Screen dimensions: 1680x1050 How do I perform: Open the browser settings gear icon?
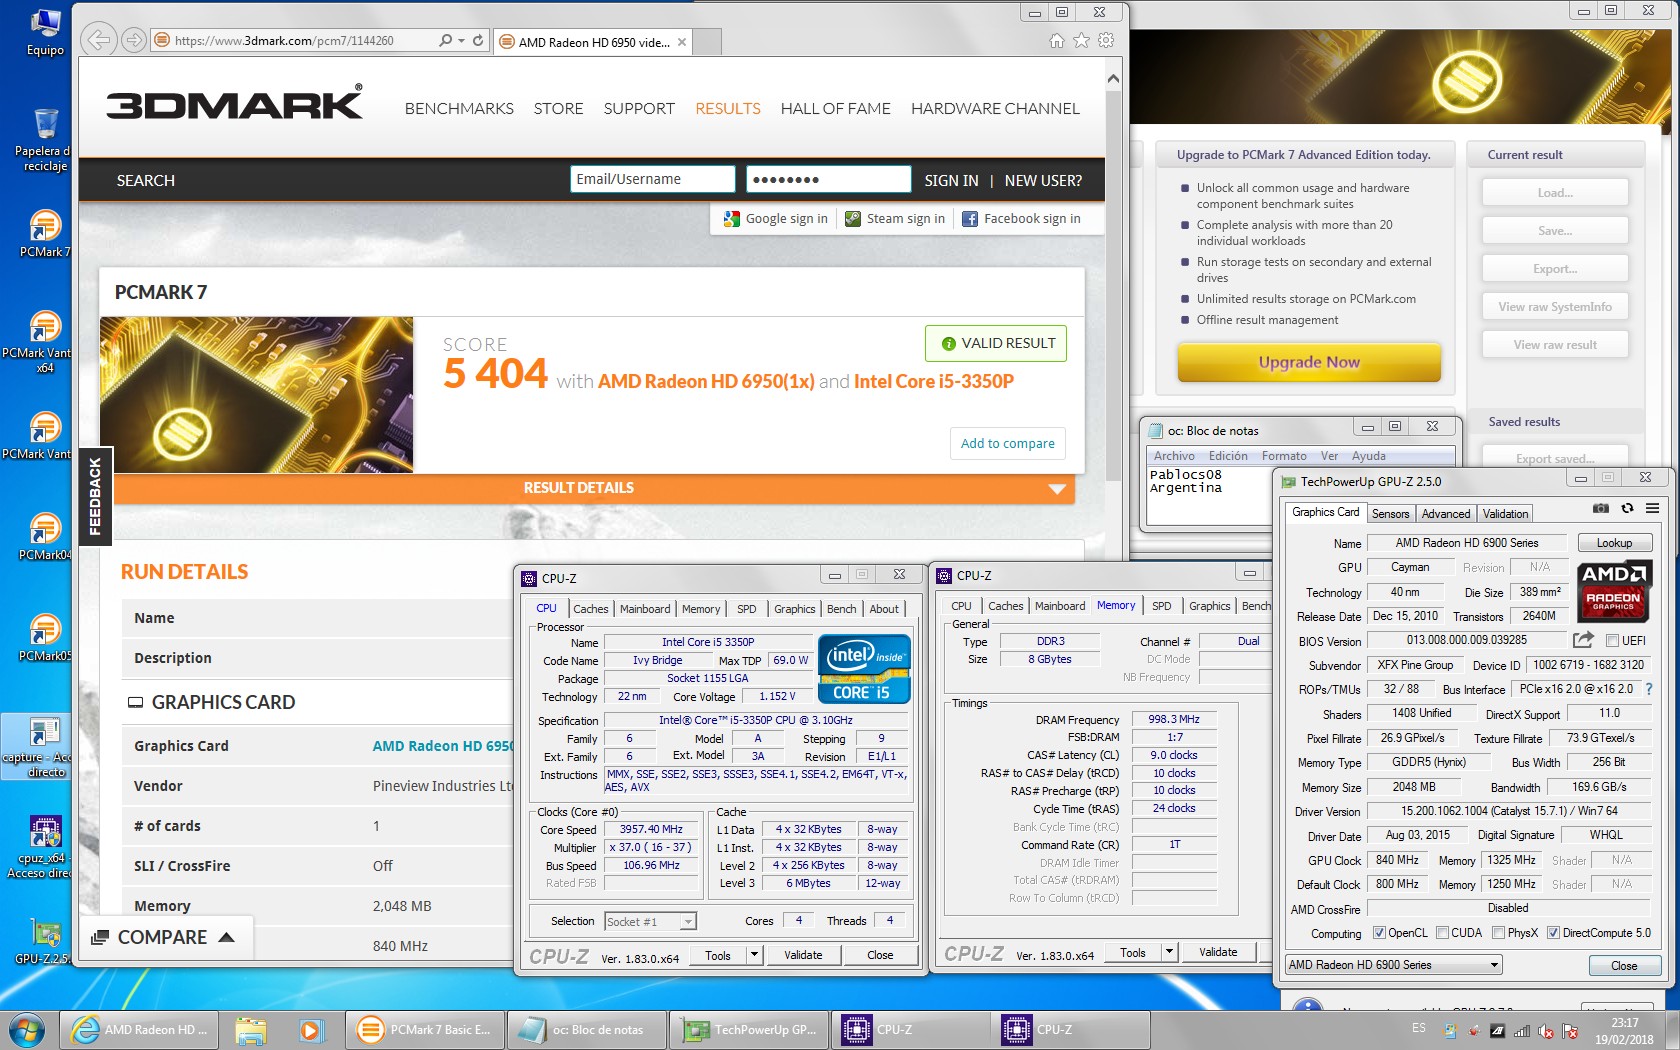tap(1105, 41)
